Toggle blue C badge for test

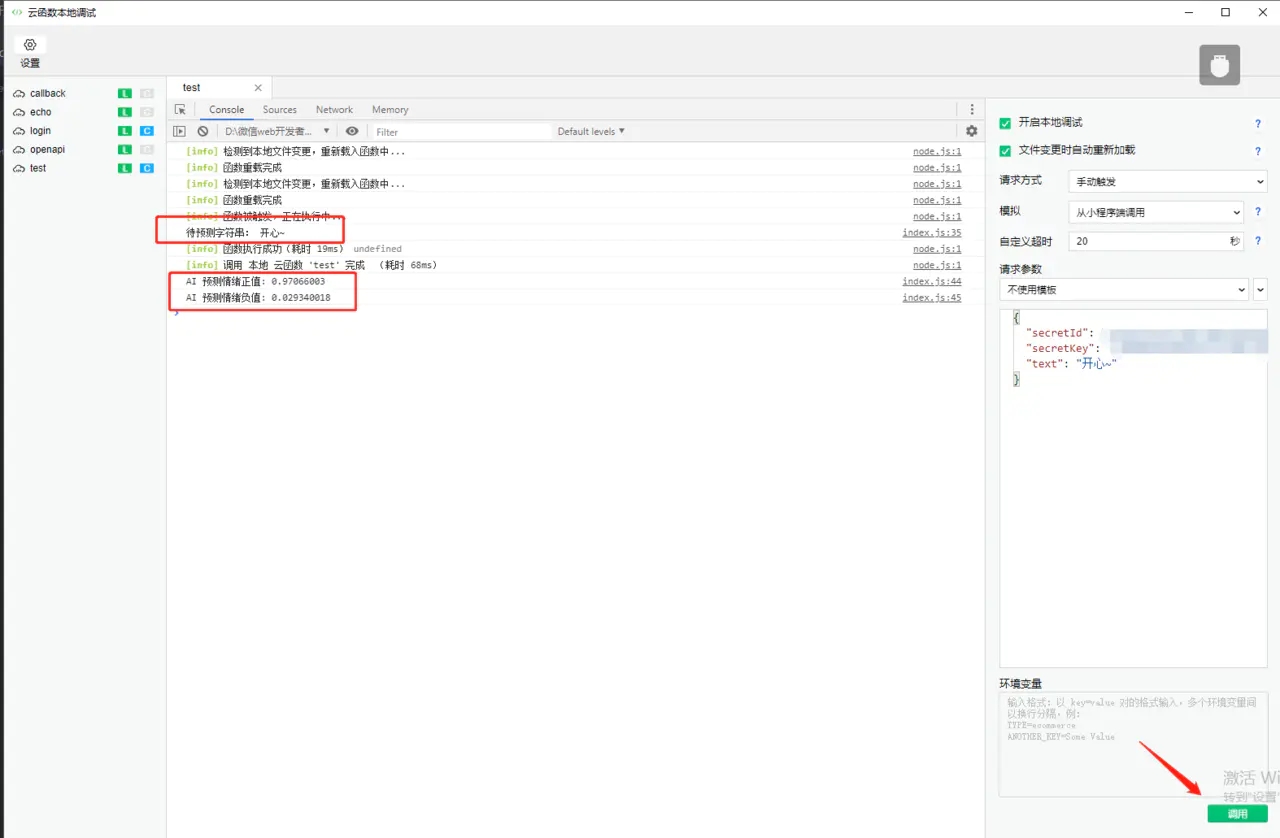click(x=147, y=168)
